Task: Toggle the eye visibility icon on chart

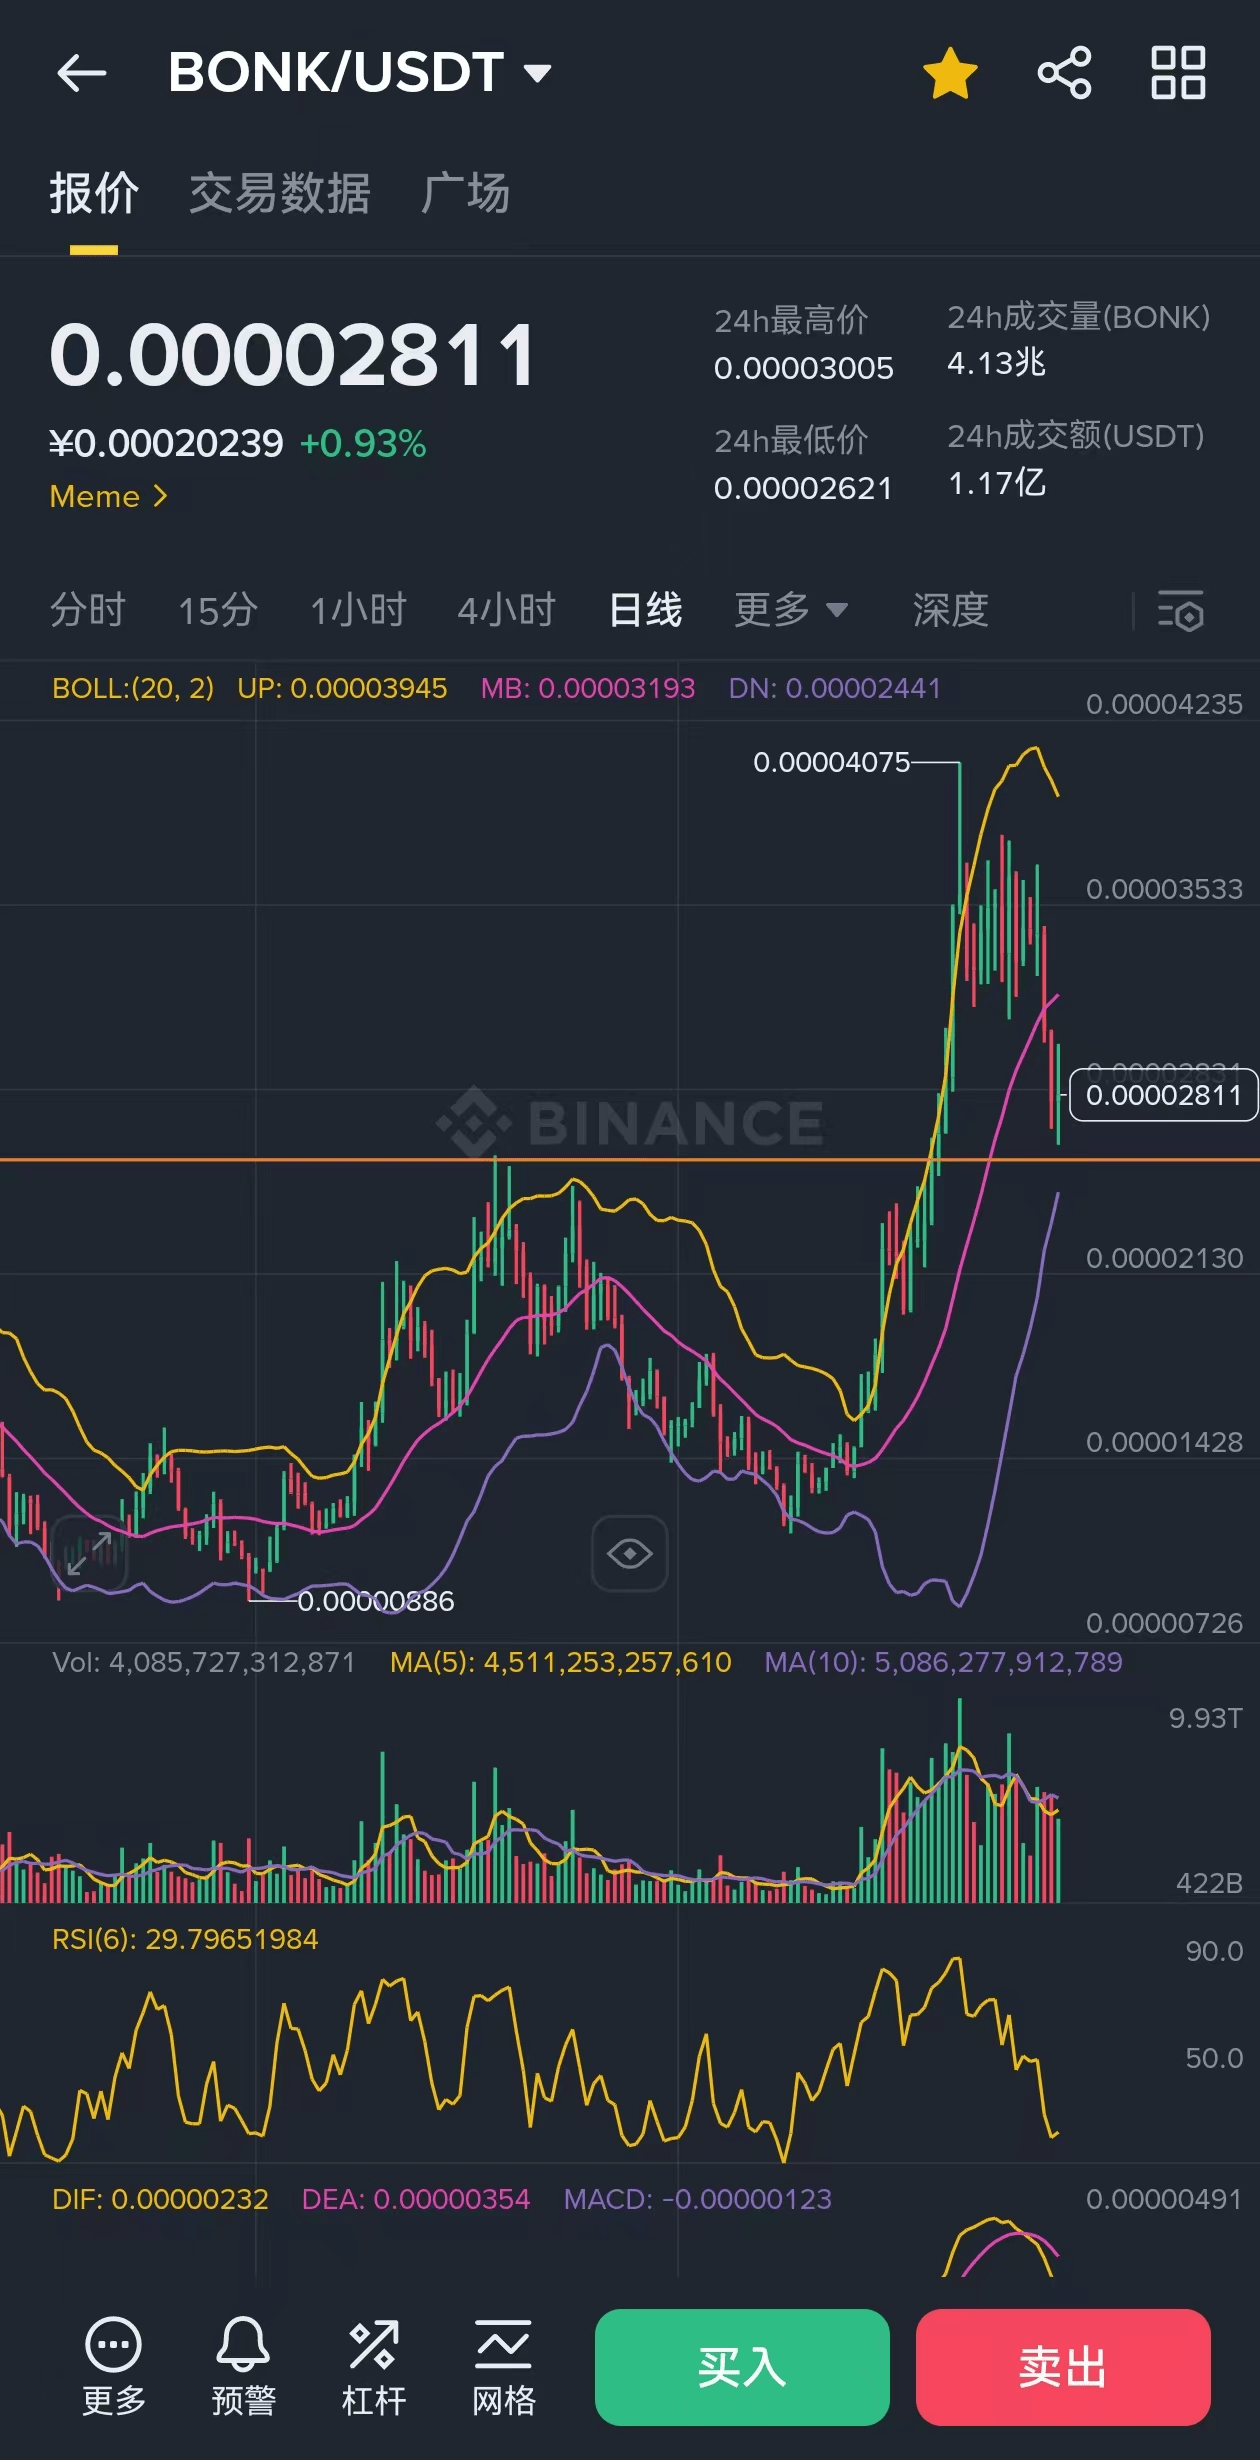Action: pos(629,1553)
